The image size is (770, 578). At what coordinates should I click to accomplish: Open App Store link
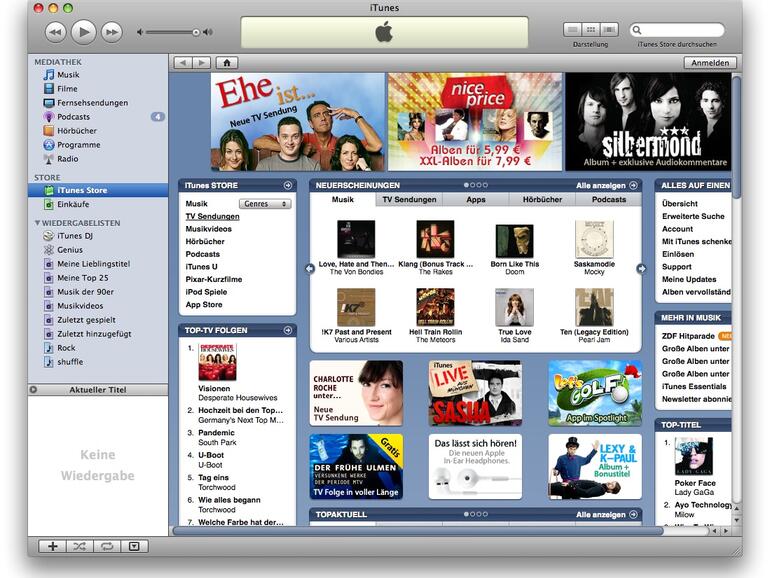[x=204, y=304]
